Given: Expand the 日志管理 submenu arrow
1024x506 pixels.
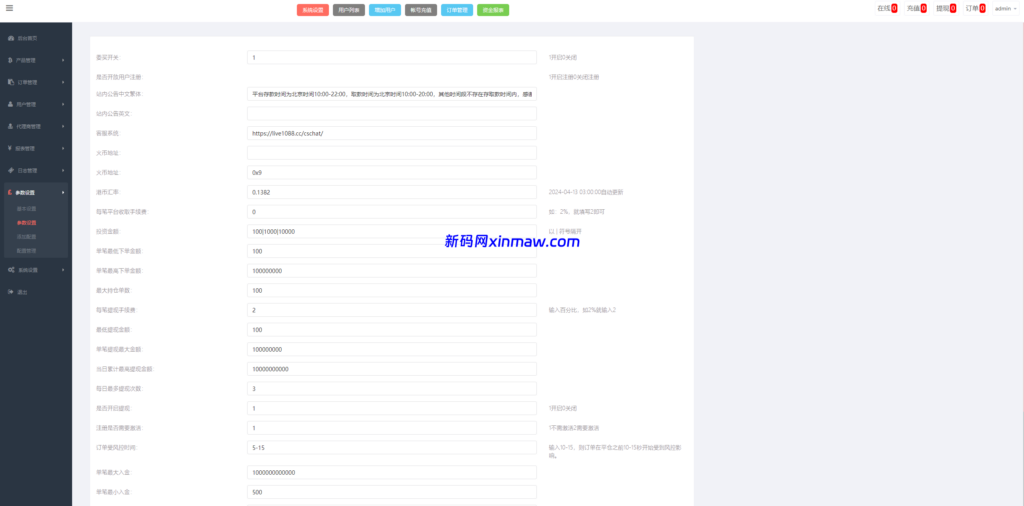Looking at the screenshot, I should (63, 170).
